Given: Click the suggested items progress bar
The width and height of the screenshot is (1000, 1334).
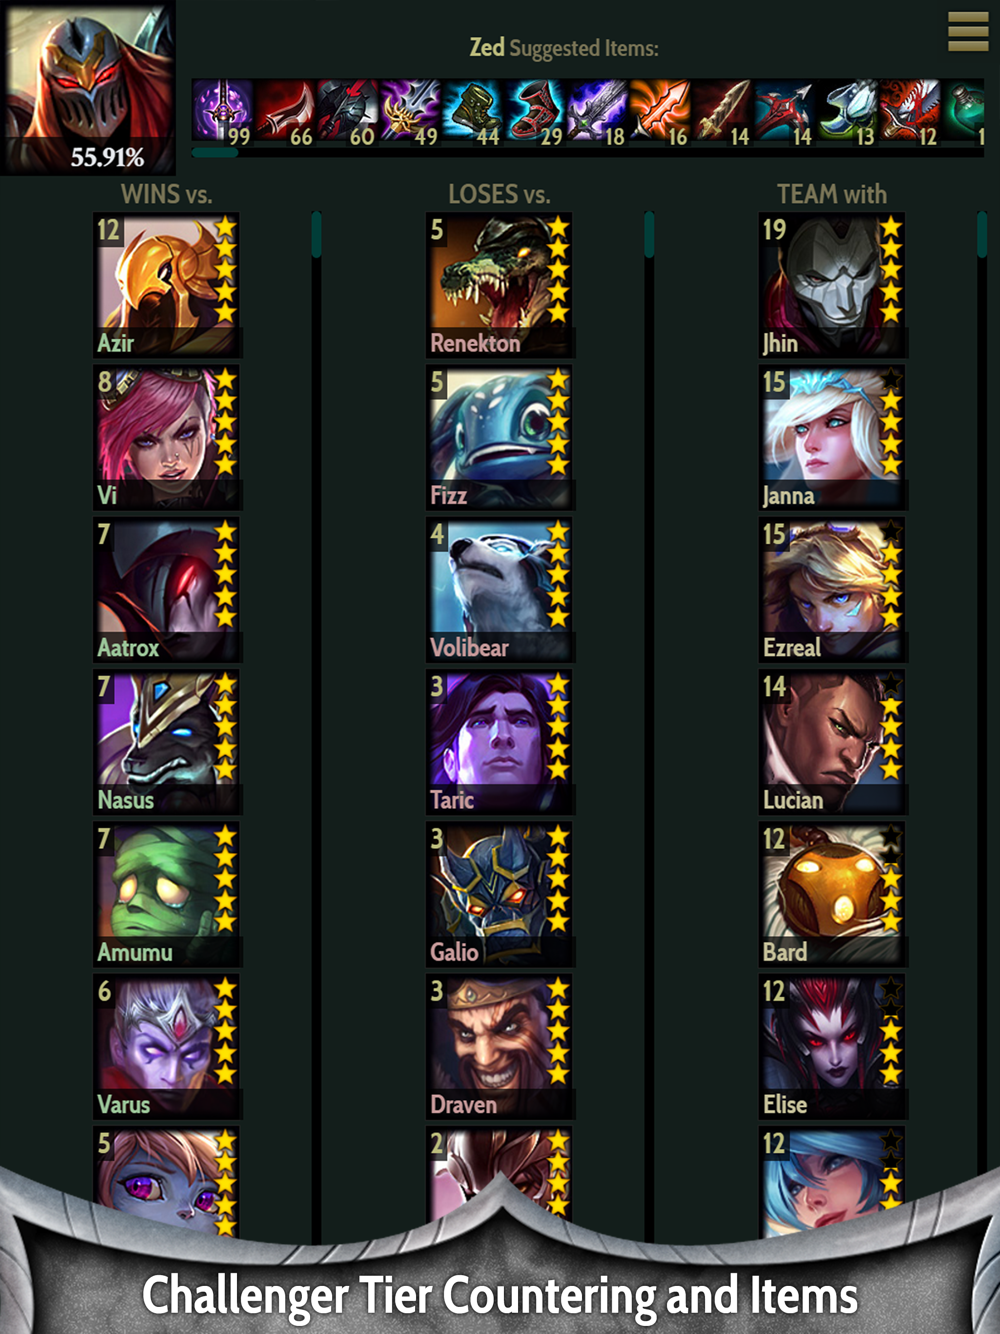Looking at the screenshot, I should pyautogui.click(x=587, y=153).
